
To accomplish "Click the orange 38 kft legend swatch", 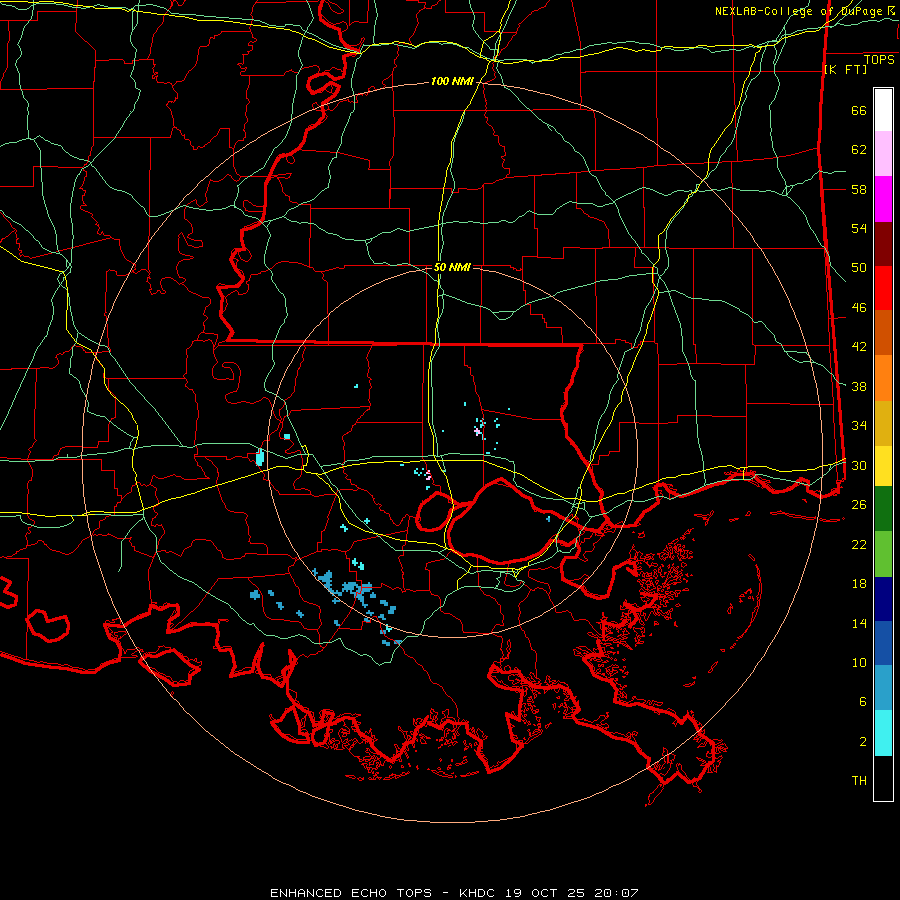I will tap(883, 378).
